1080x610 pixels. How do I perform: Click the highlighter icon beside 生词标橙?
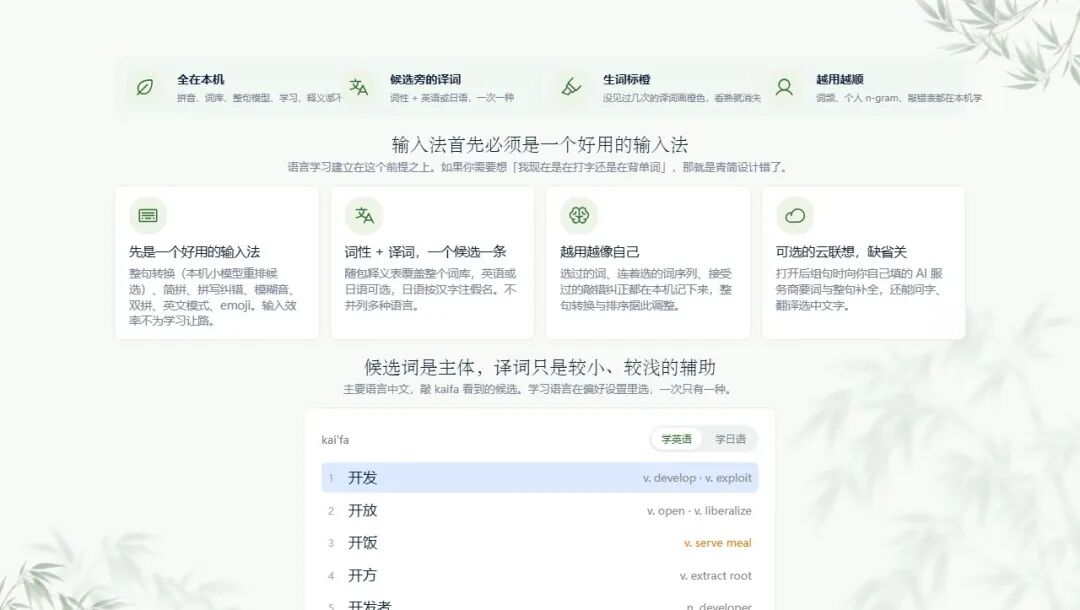click(x=571, y=87)
